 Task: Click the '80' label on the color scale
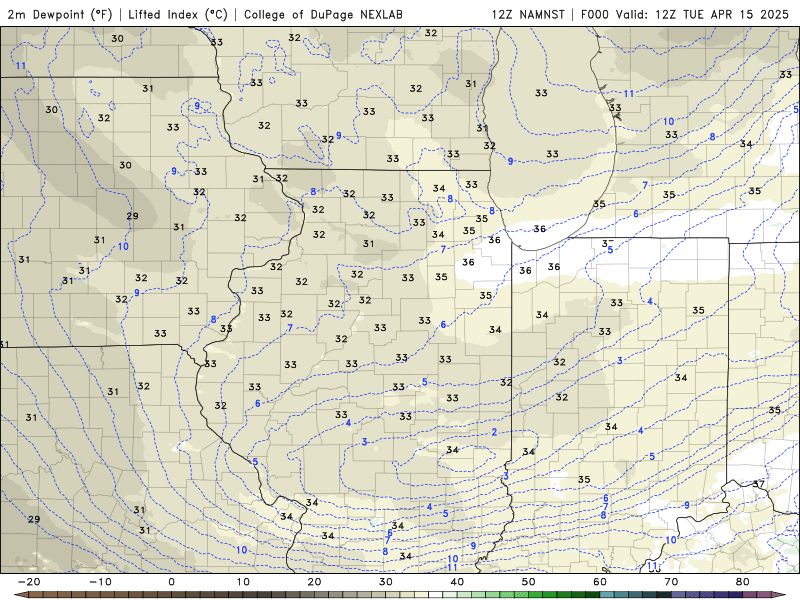[743, 582]
